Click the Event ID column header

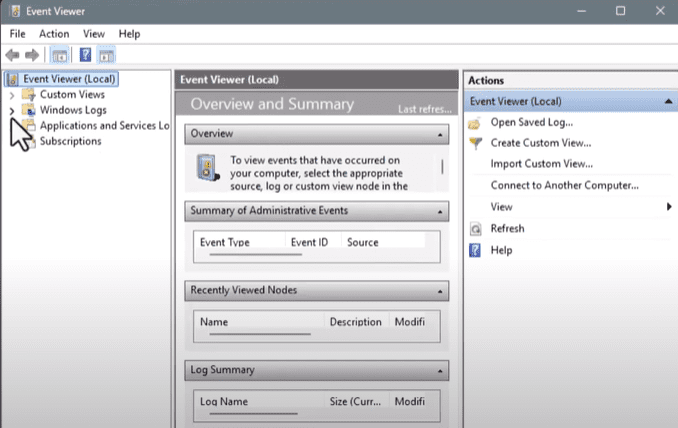[308, 242]
